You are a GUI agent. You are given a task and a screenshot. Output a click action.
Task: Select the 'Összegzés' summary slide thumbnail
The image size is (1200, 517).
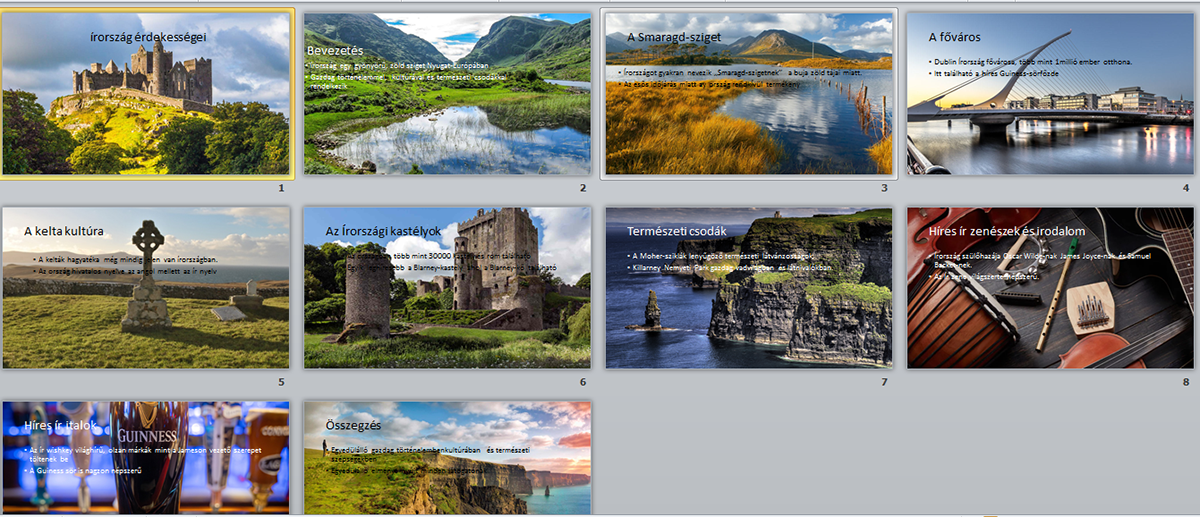coord(447,459)
